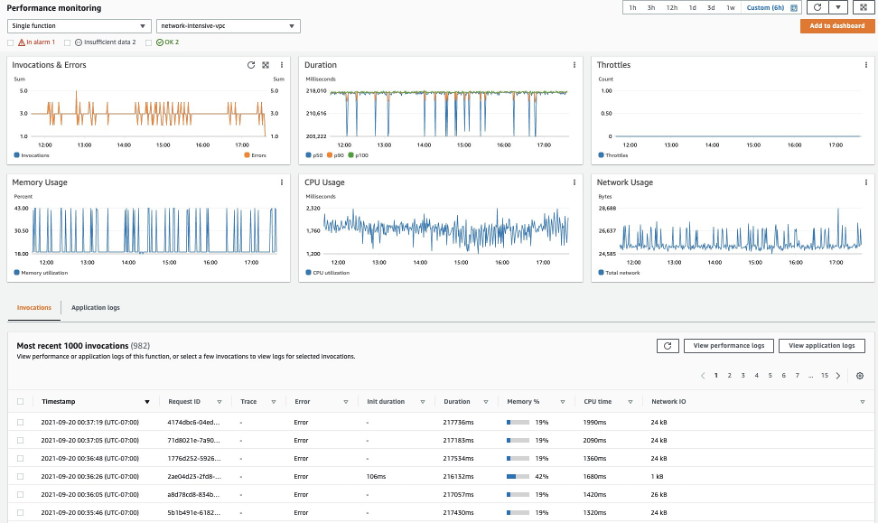The height and width of the screenshot is (525, 879).
Task: Click View performance logs button
Action: click(x=729, y=346)
